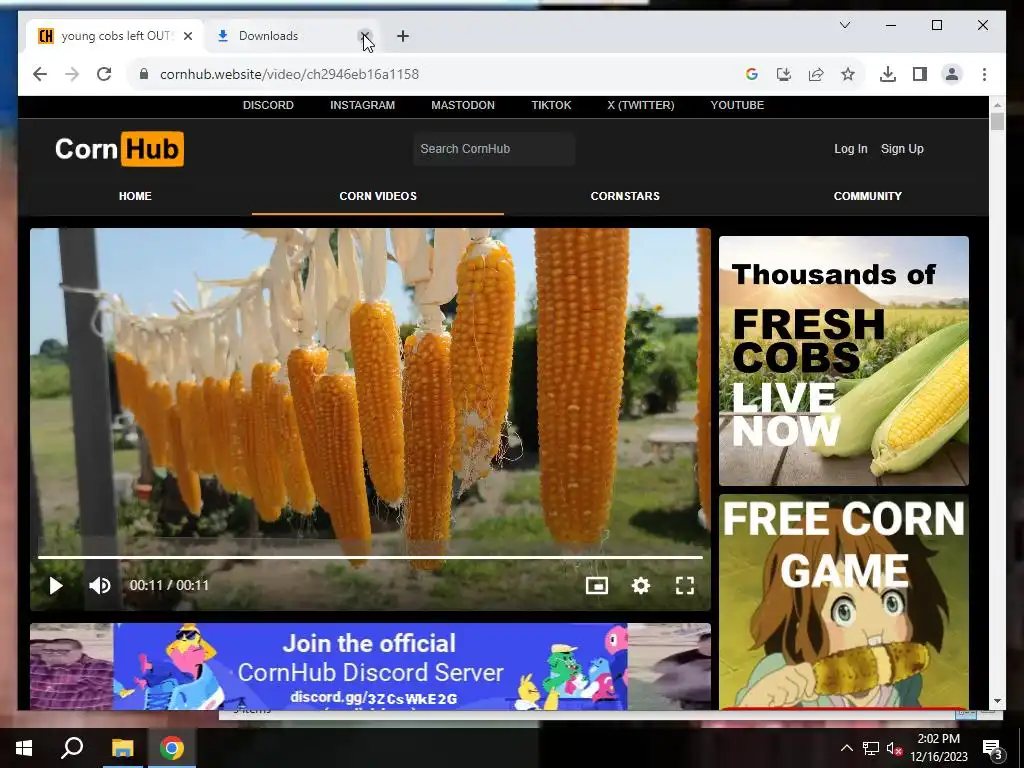1024x768 pixels.
Task: Open the X (TWITTER) link
Action: (x=641, y=105)
